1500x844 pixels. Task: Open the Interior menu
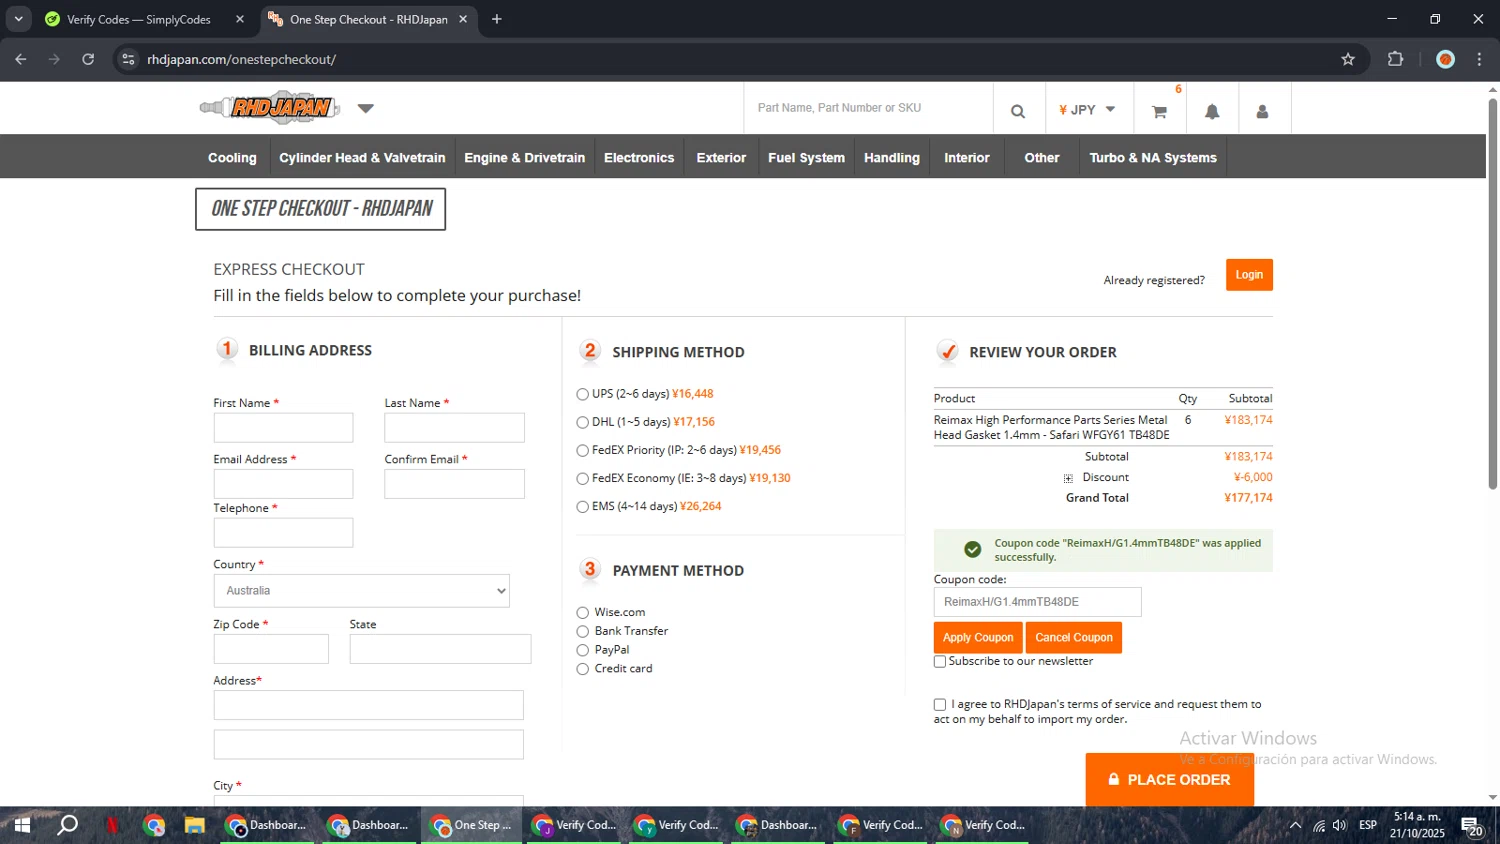pyautogui.click(x=967, y=158)
